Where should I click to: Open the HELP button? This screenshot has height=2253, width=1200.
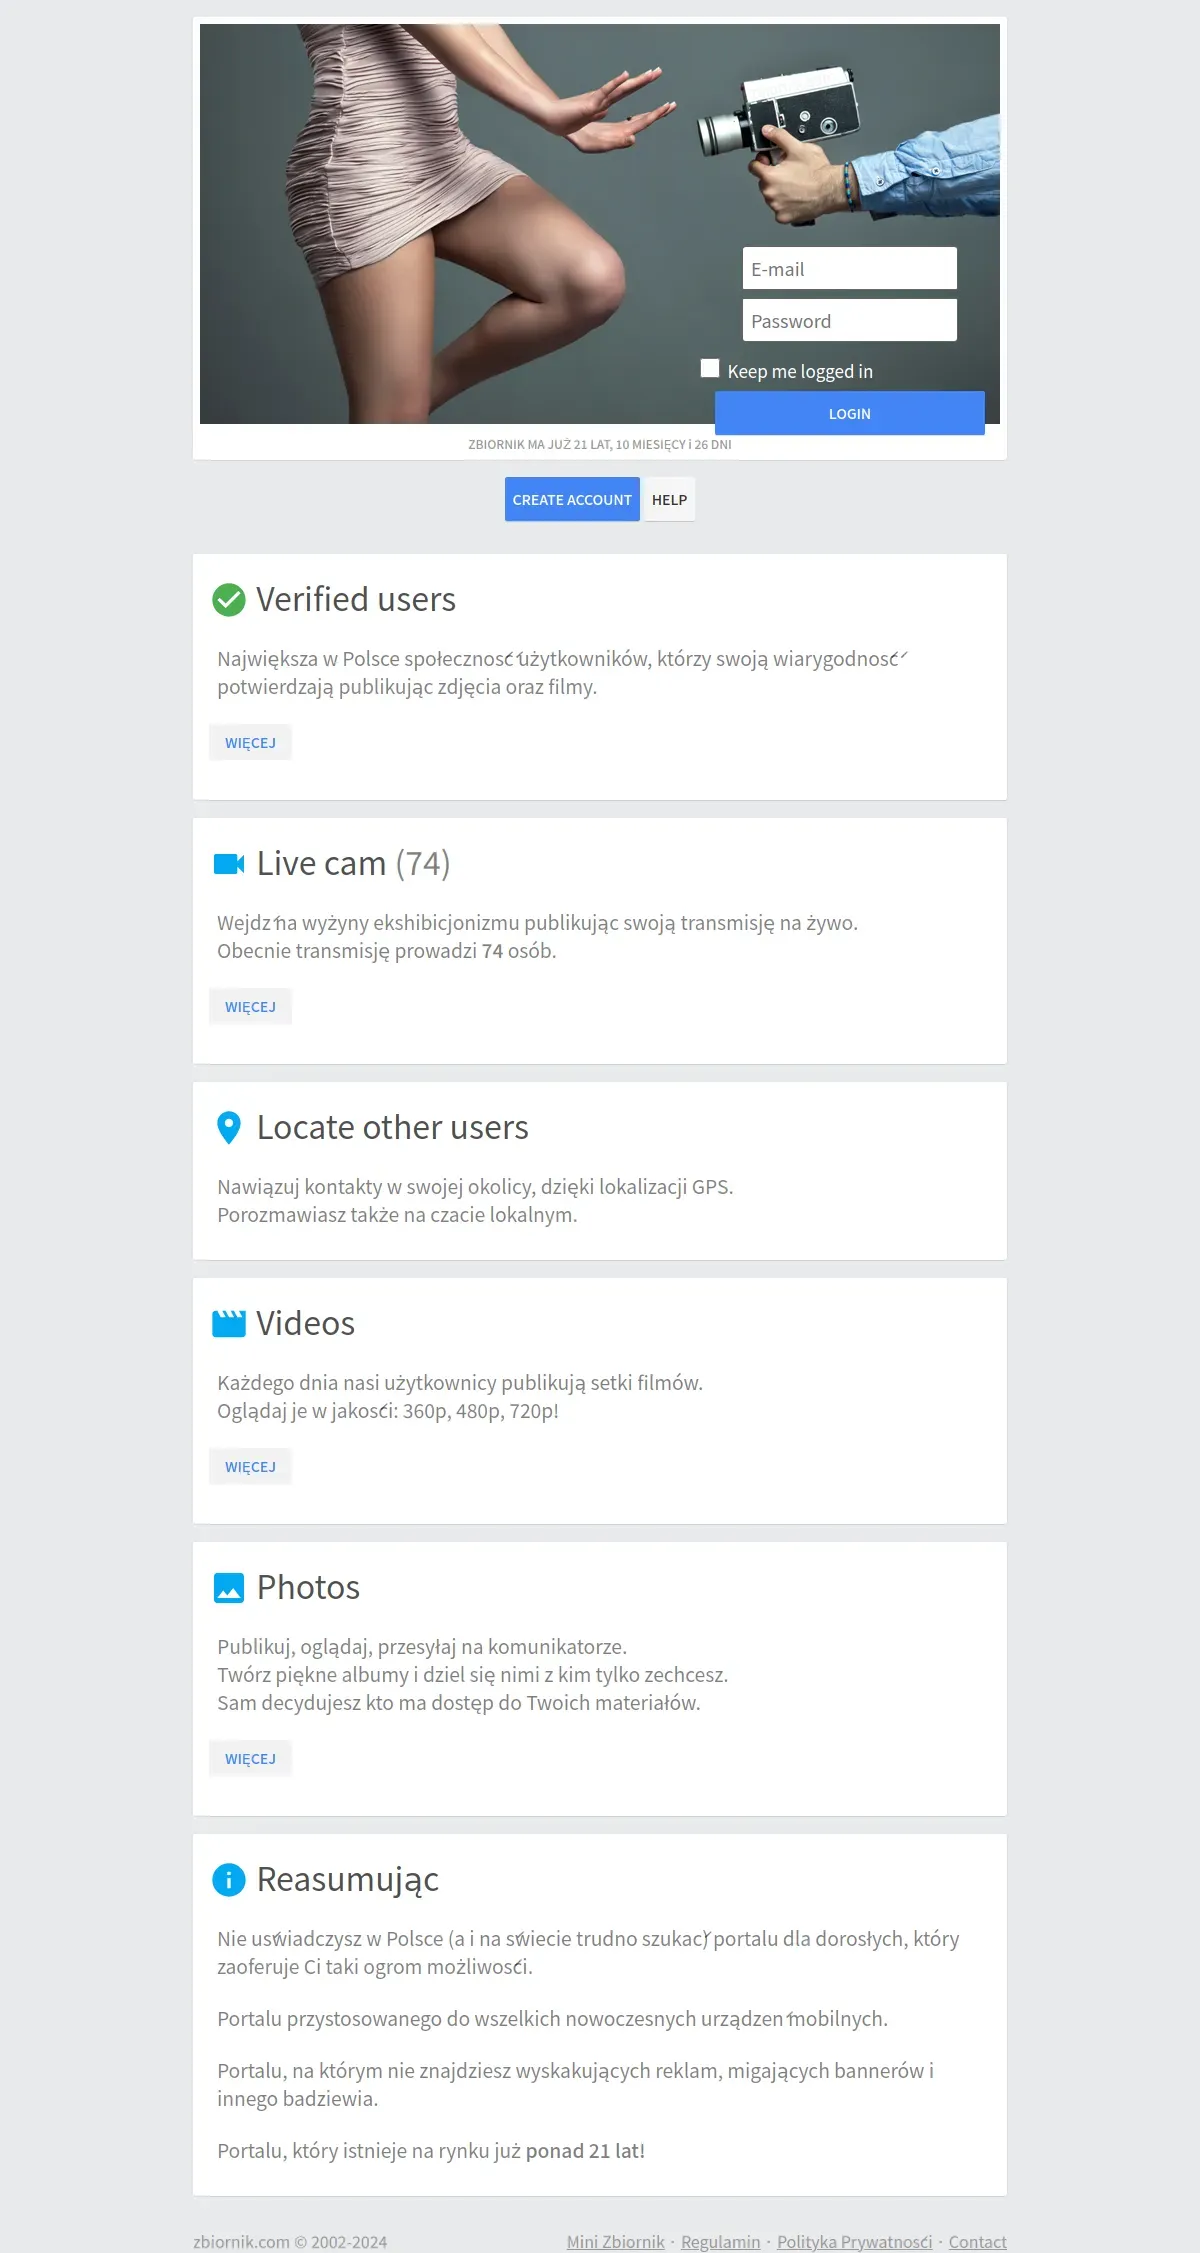[x=669, y=500]
